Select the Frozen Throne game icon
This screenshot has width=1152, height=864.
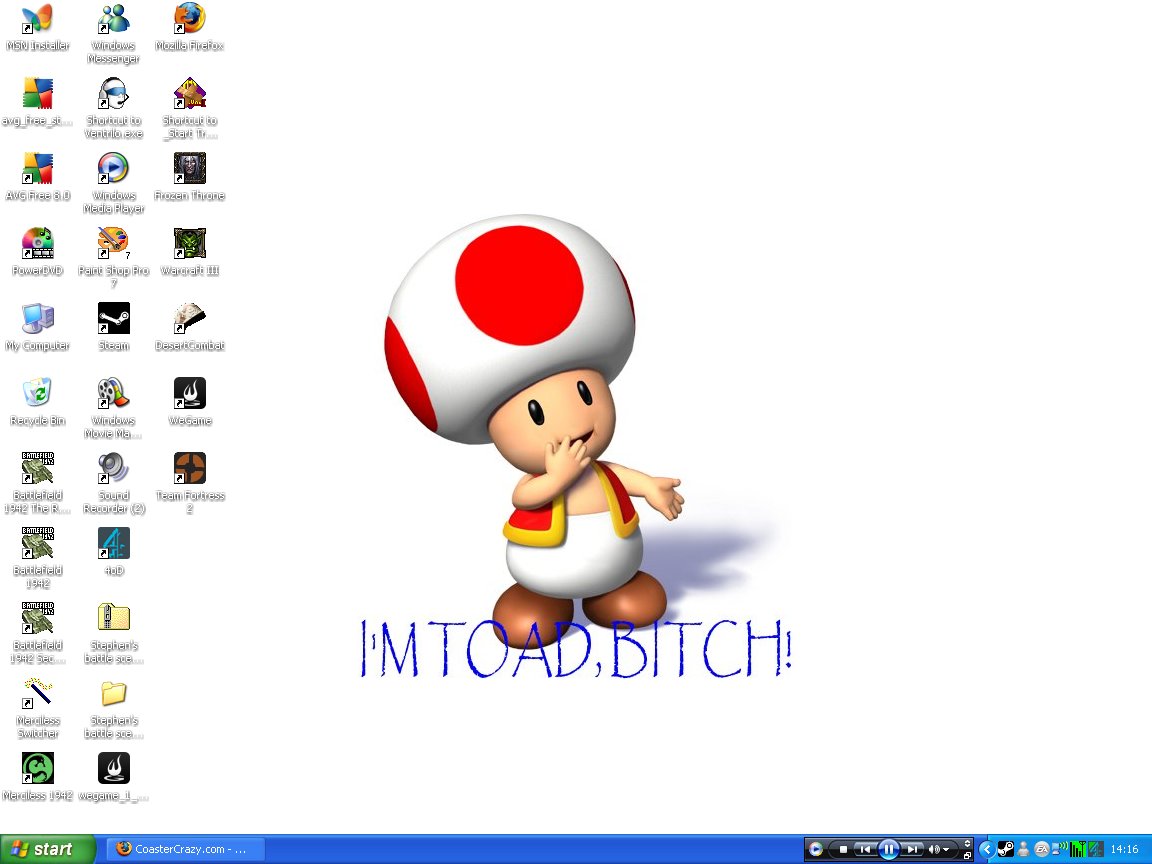pos(190,177)
